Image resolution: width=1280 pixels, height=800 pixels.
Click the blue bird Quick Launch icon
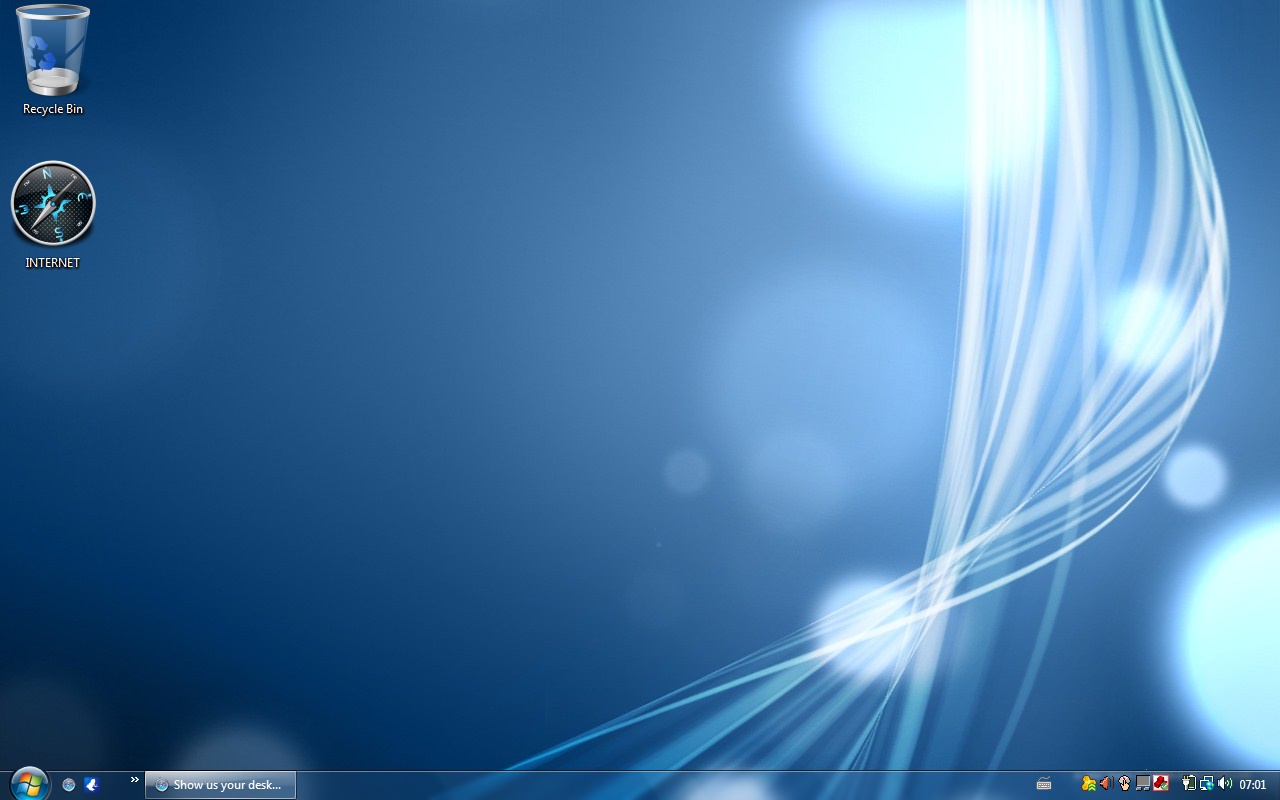click(x=92, y=785)
